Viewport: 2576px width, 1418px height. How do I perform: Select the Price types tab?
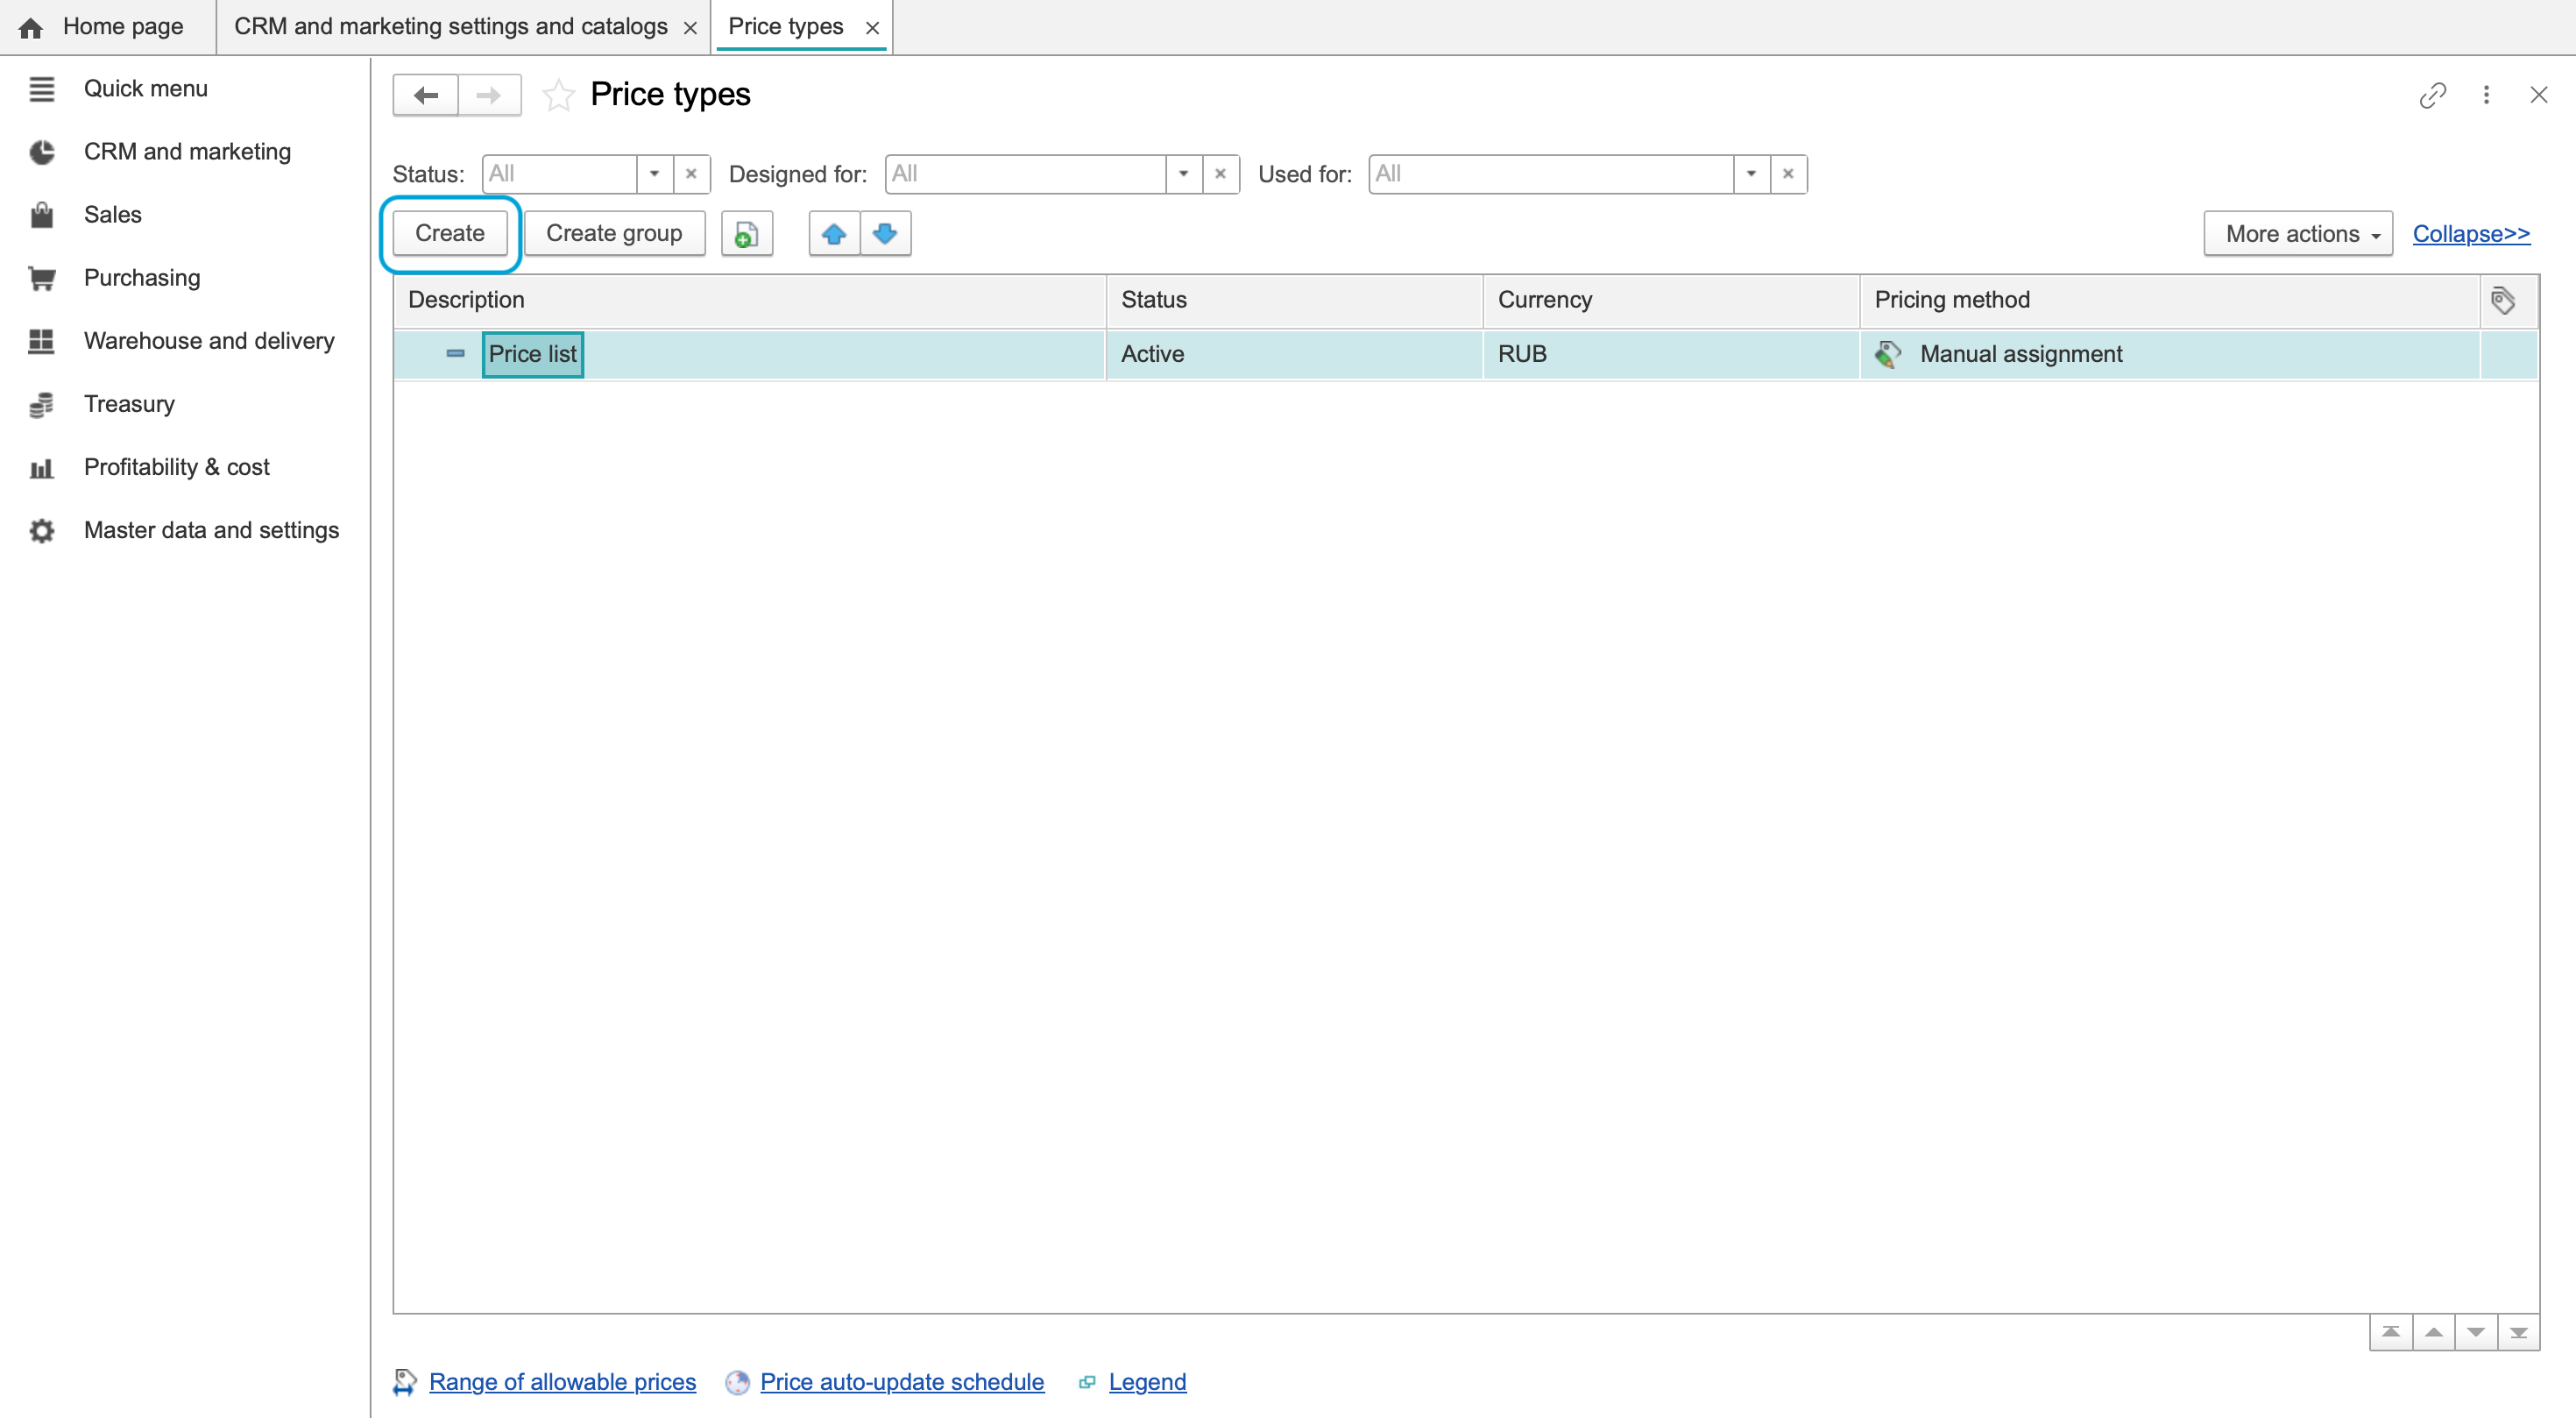point(786,27)
